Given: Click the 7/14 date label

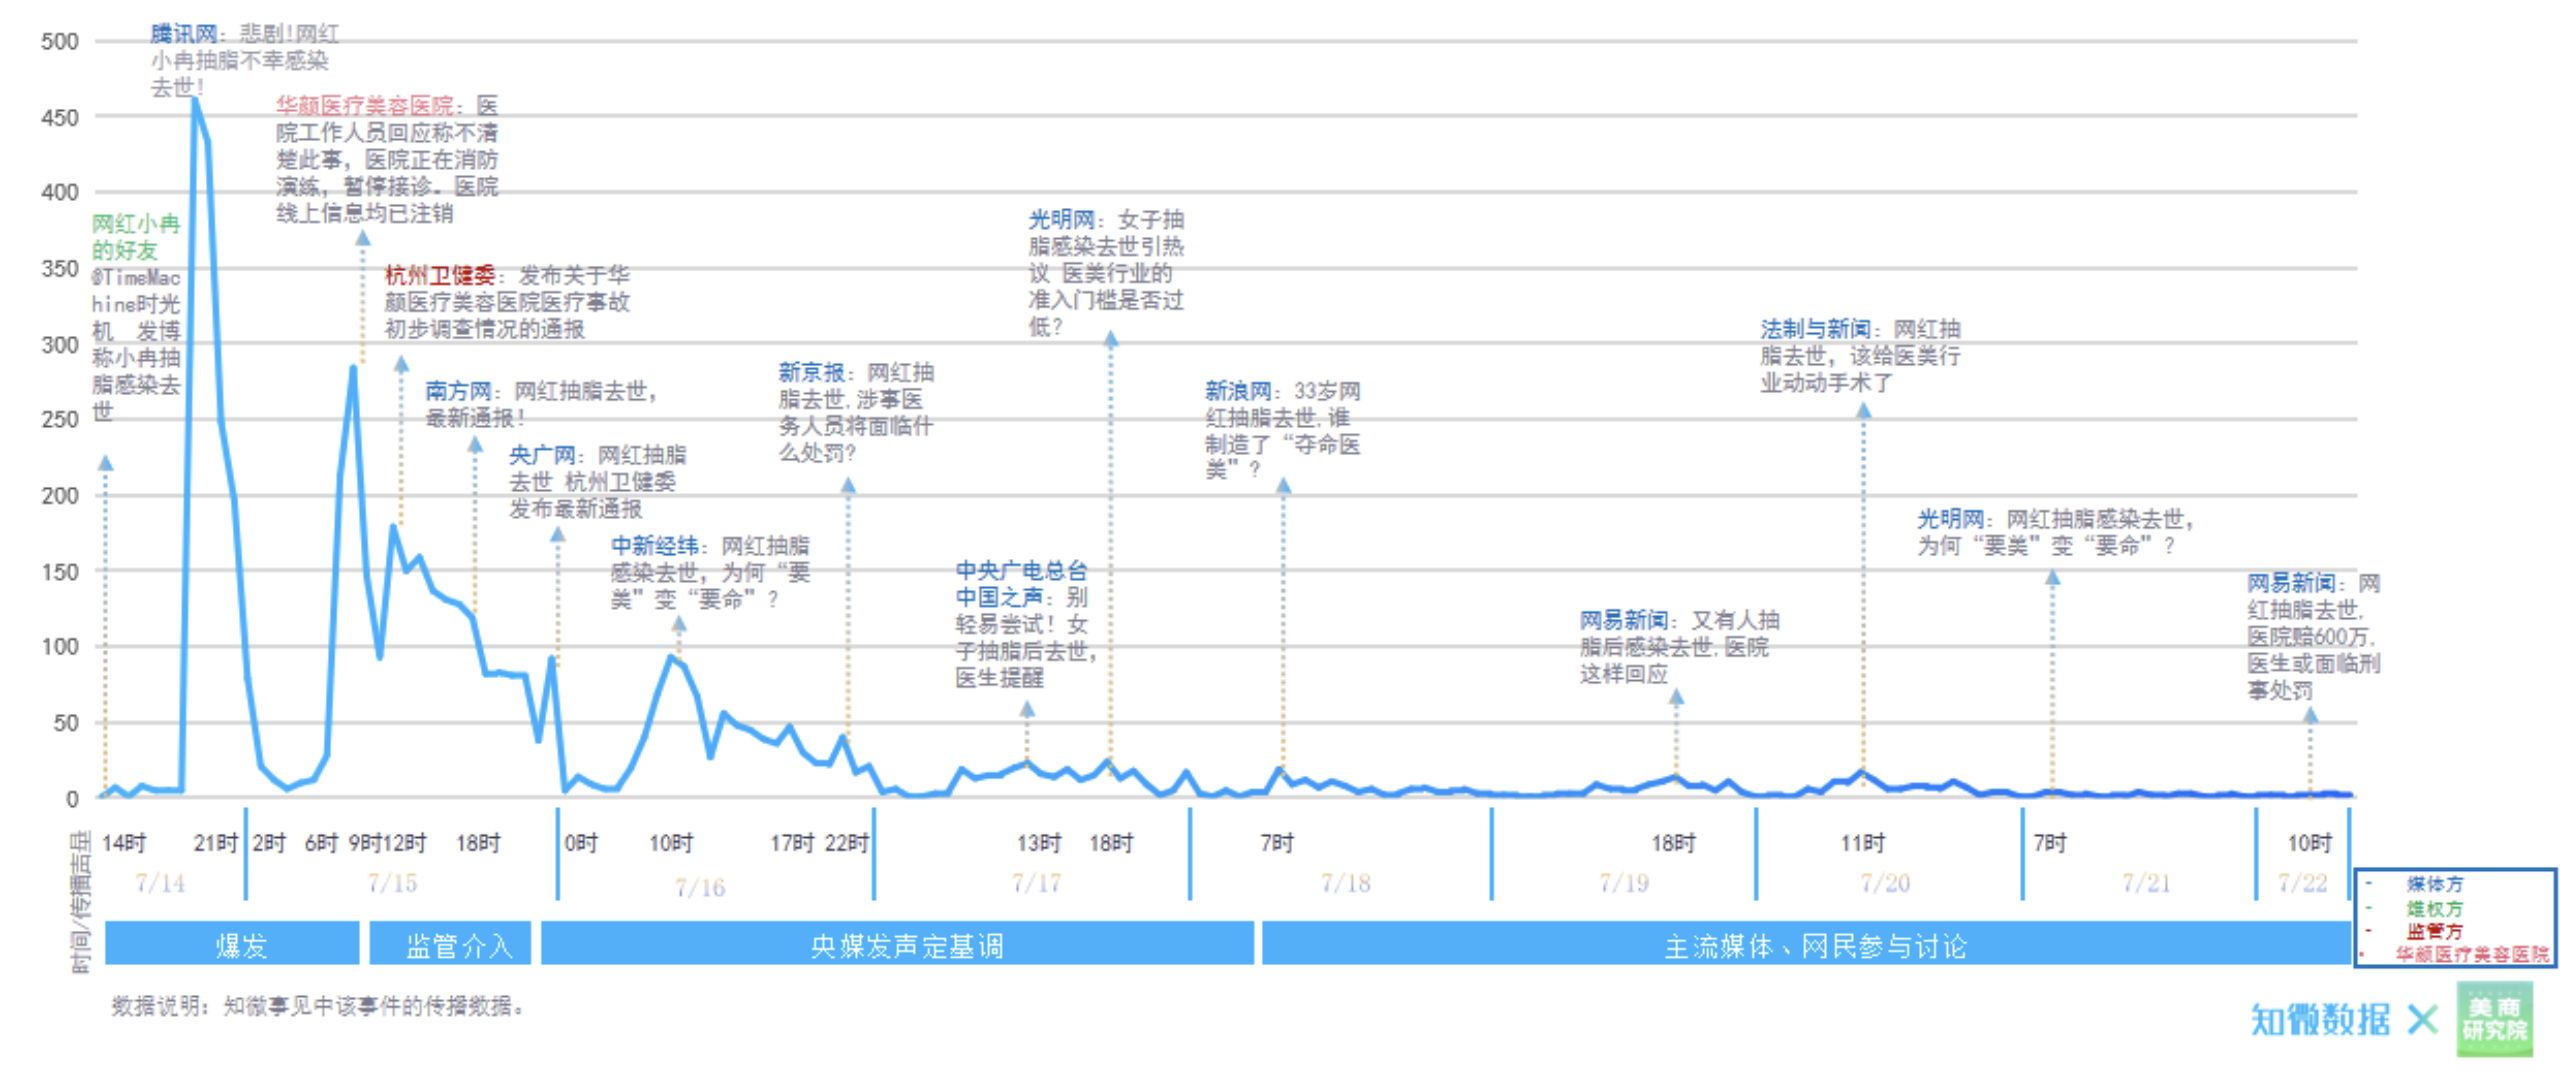Looking at the screenshot, I should click(x=160, y=884).
